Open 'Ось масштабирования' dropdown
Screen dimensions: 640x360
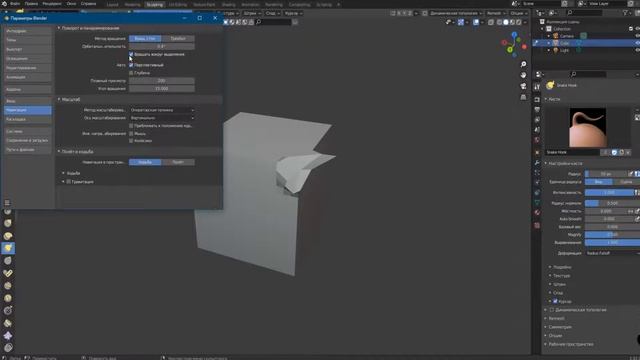pos(162,118)
